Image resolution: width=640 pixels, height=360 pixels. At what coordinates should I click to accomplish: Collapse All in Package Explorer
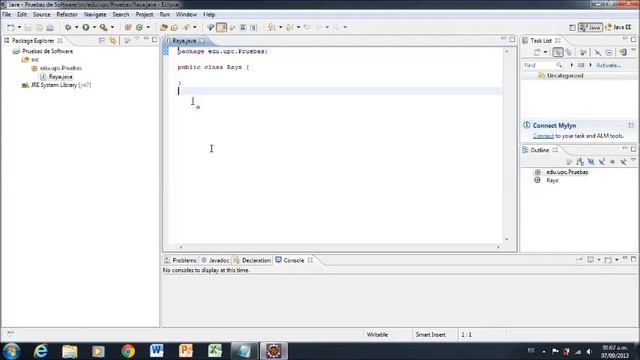point(102,40)
